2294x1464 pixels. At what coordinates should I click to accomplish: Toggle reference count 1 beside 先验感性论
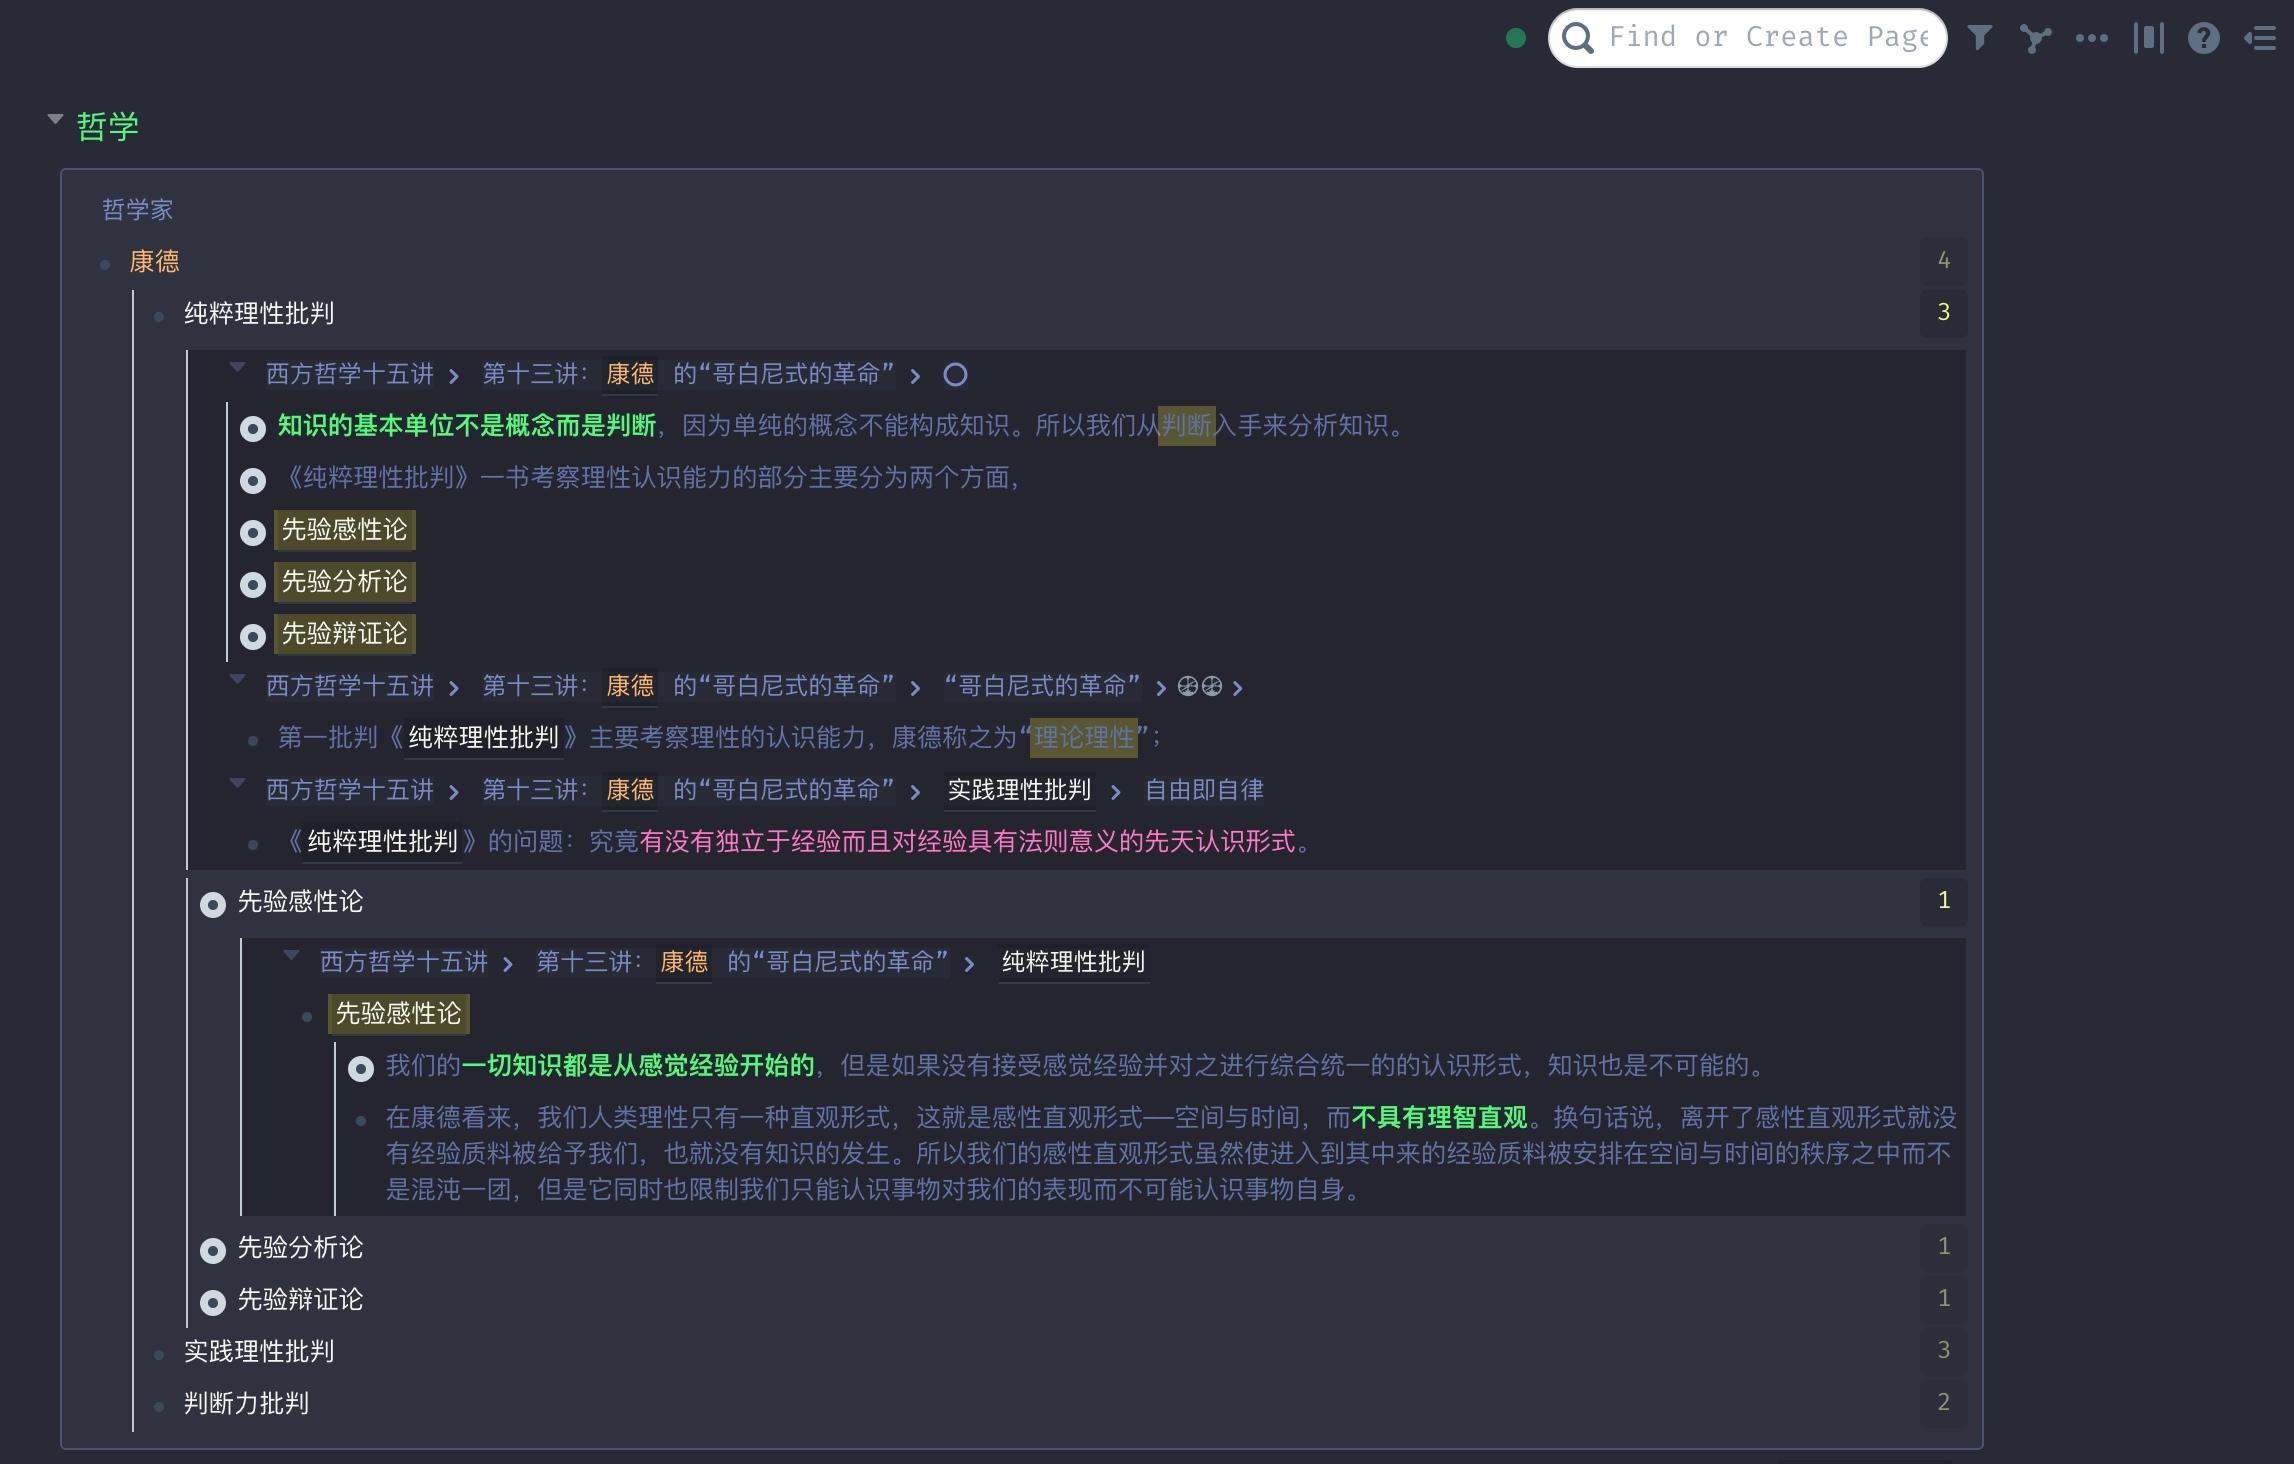point(1943,901)
